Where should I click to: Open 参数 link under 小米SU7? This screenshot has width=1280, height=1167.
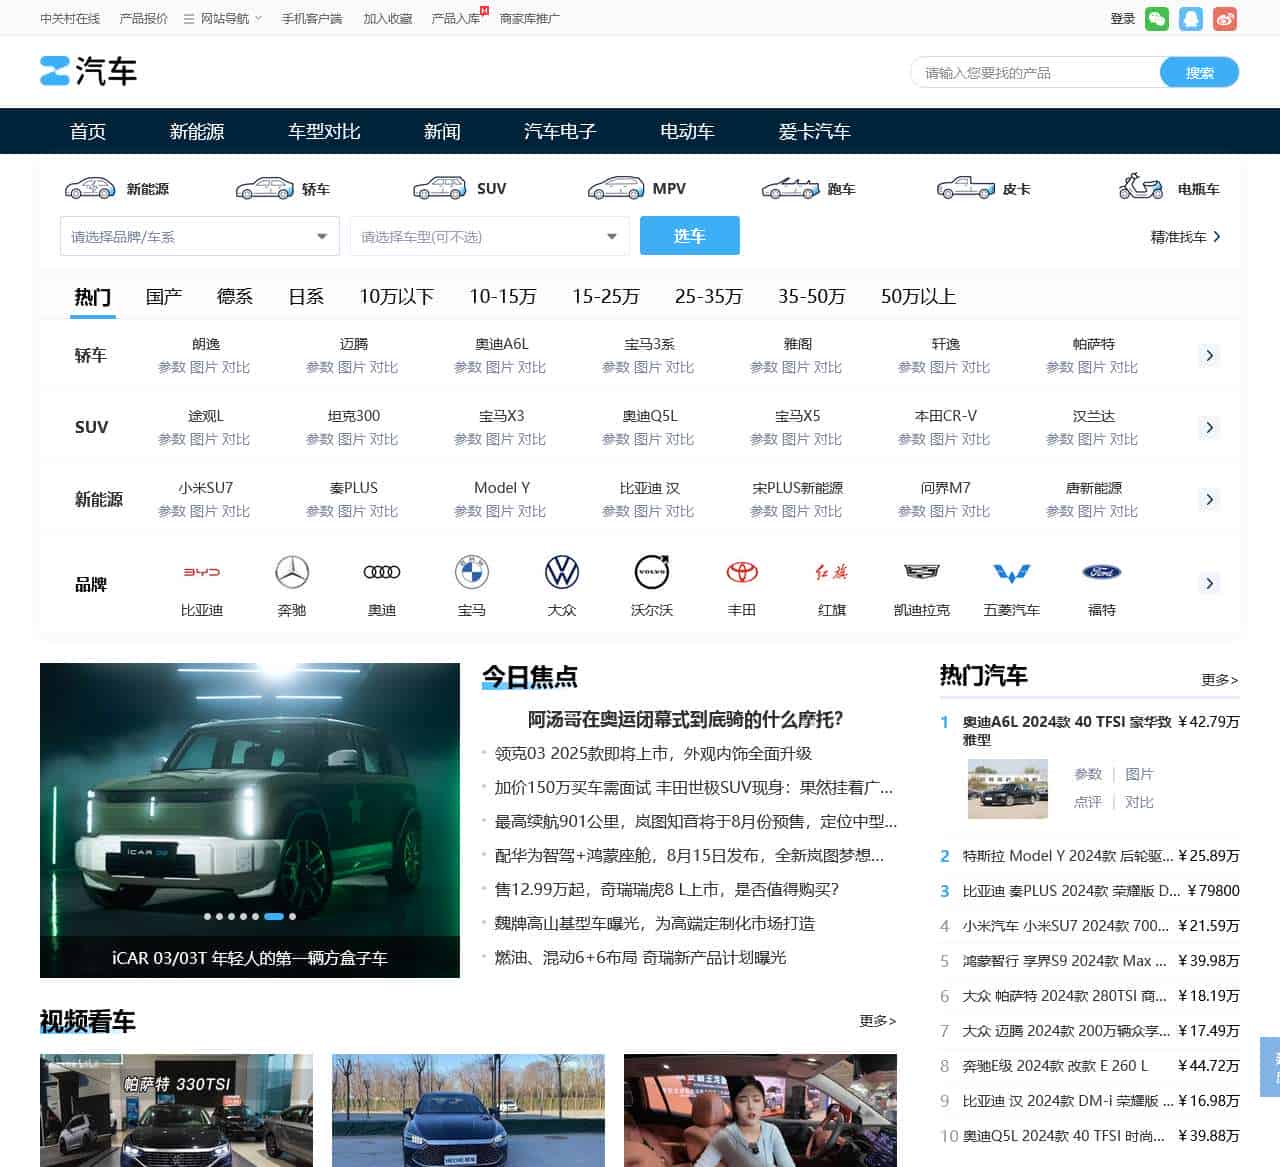click(x=172, y=511)
